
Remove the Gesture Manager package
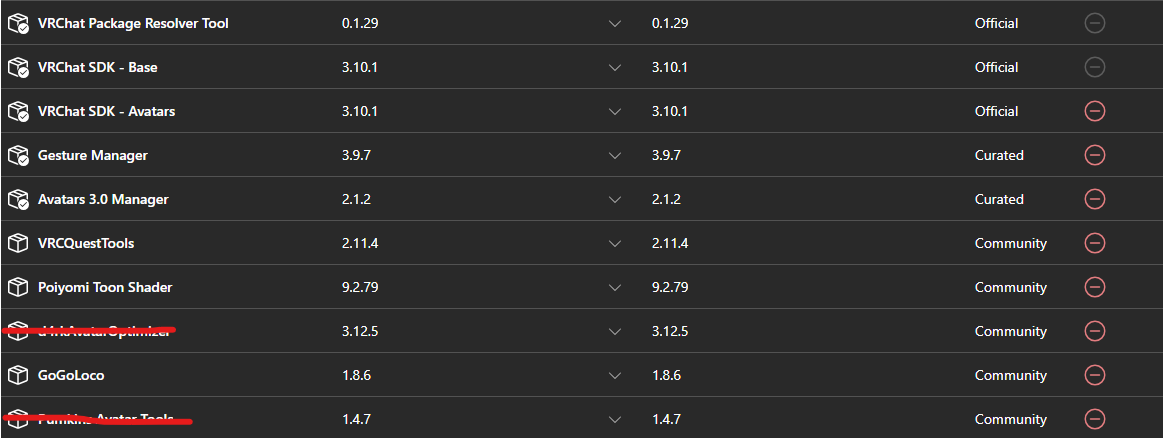coord(1095,155)
